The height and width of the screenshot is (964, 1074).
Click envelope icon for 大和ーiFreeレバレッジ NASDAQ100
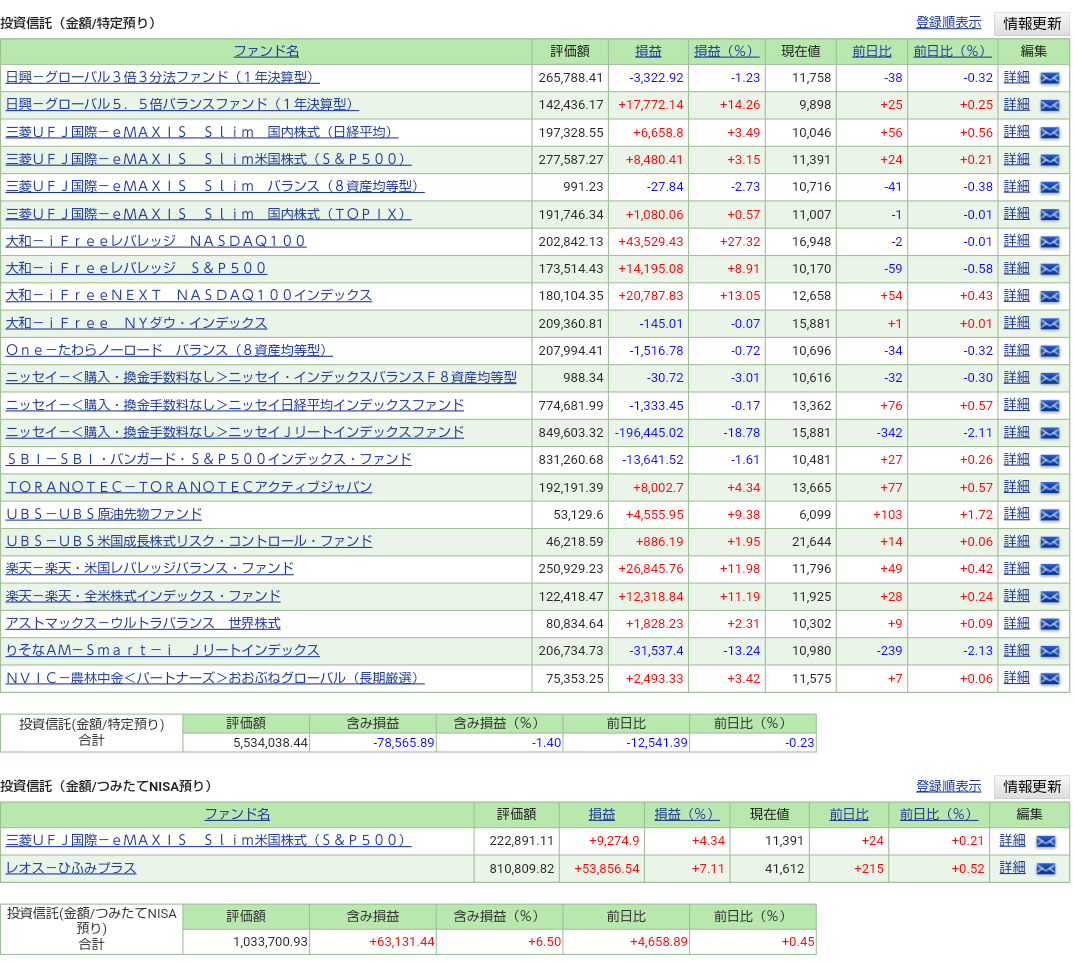pos(1049,242)
